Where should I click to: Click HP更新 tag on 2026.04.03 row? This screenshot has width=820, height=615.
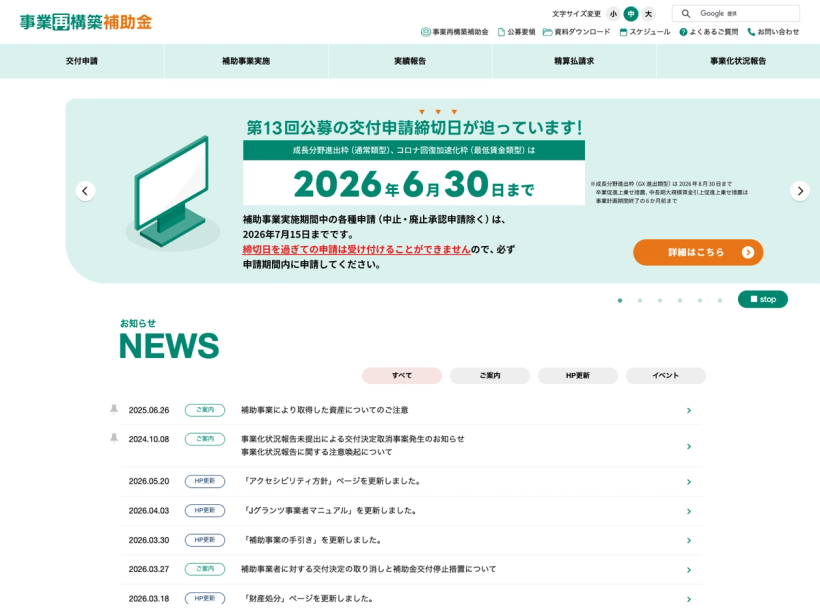tap(205, 510)
